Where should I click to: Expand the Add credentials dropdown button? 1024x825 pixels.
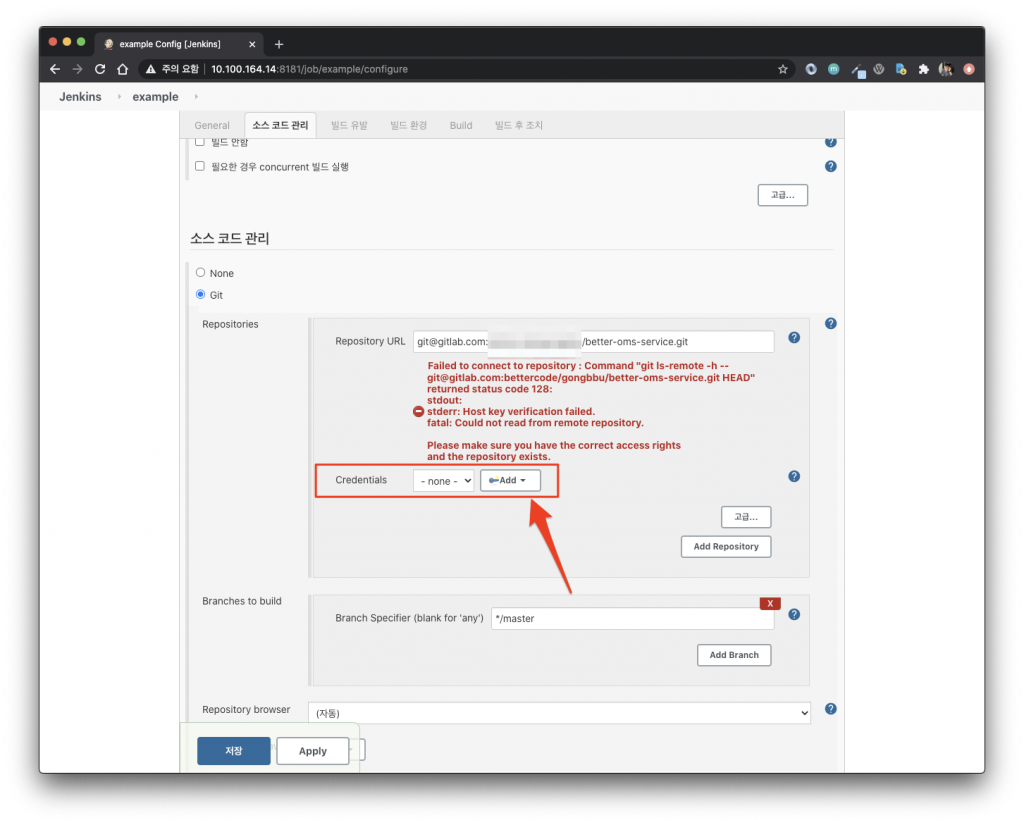click(x=510, y=481)
